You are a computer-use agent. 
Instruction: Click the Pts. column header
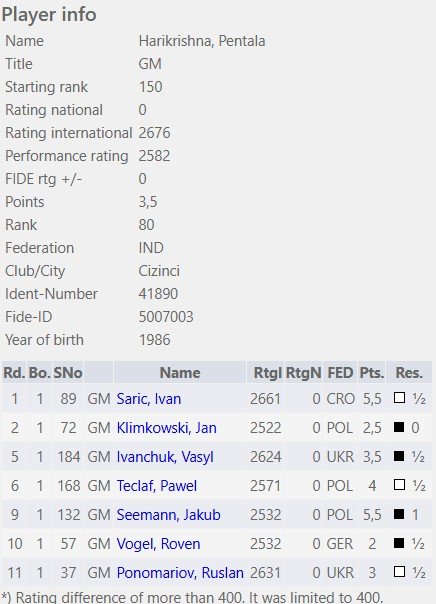(372, 372)
